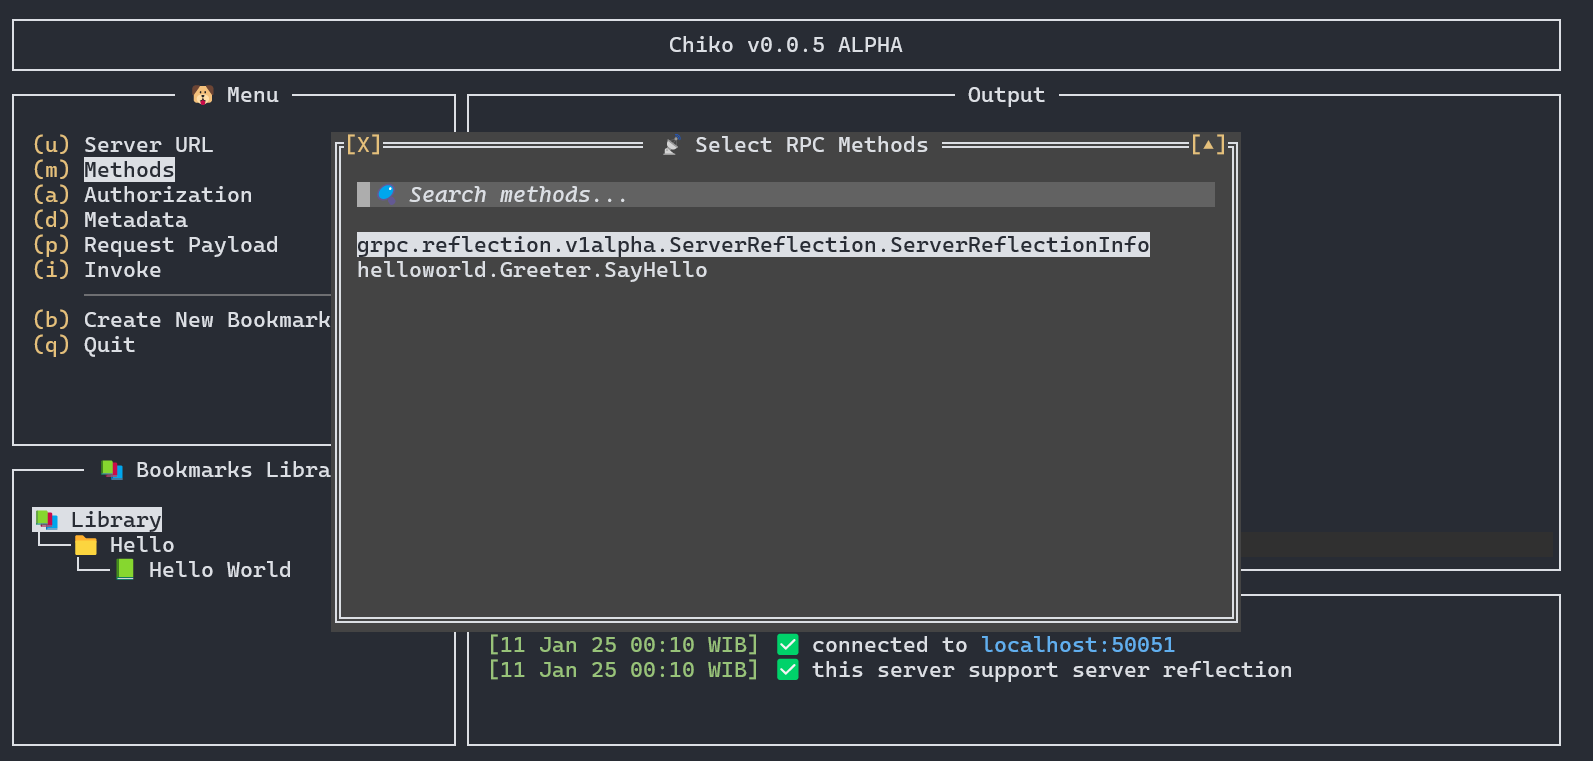Click the Select RPC Methods dialog title
Image resolution: width=1593 pixels, height=761 pixels.
[x=812, y=145]
